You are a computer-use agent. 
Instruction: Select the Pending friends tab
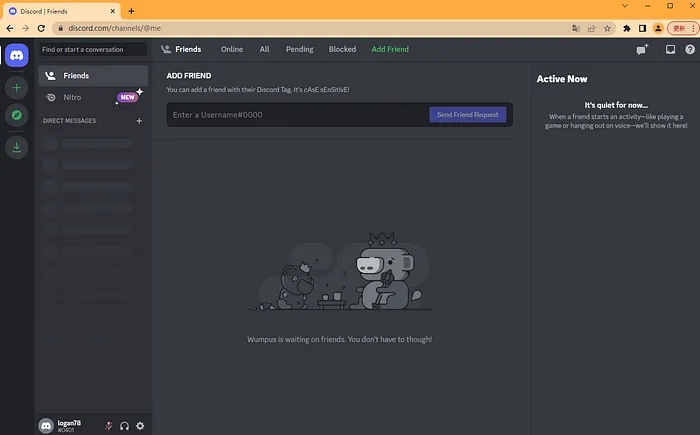click(x=300, y=49)
